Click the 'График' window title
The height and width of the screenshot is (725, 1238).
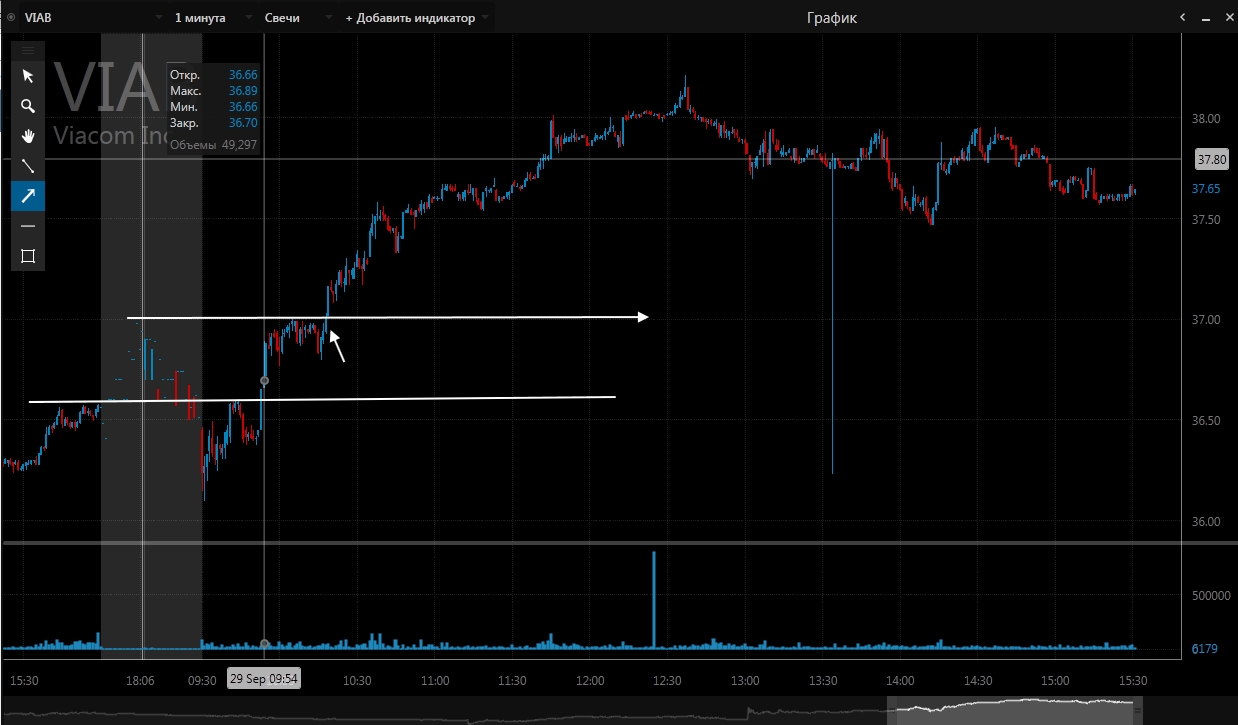831,18
